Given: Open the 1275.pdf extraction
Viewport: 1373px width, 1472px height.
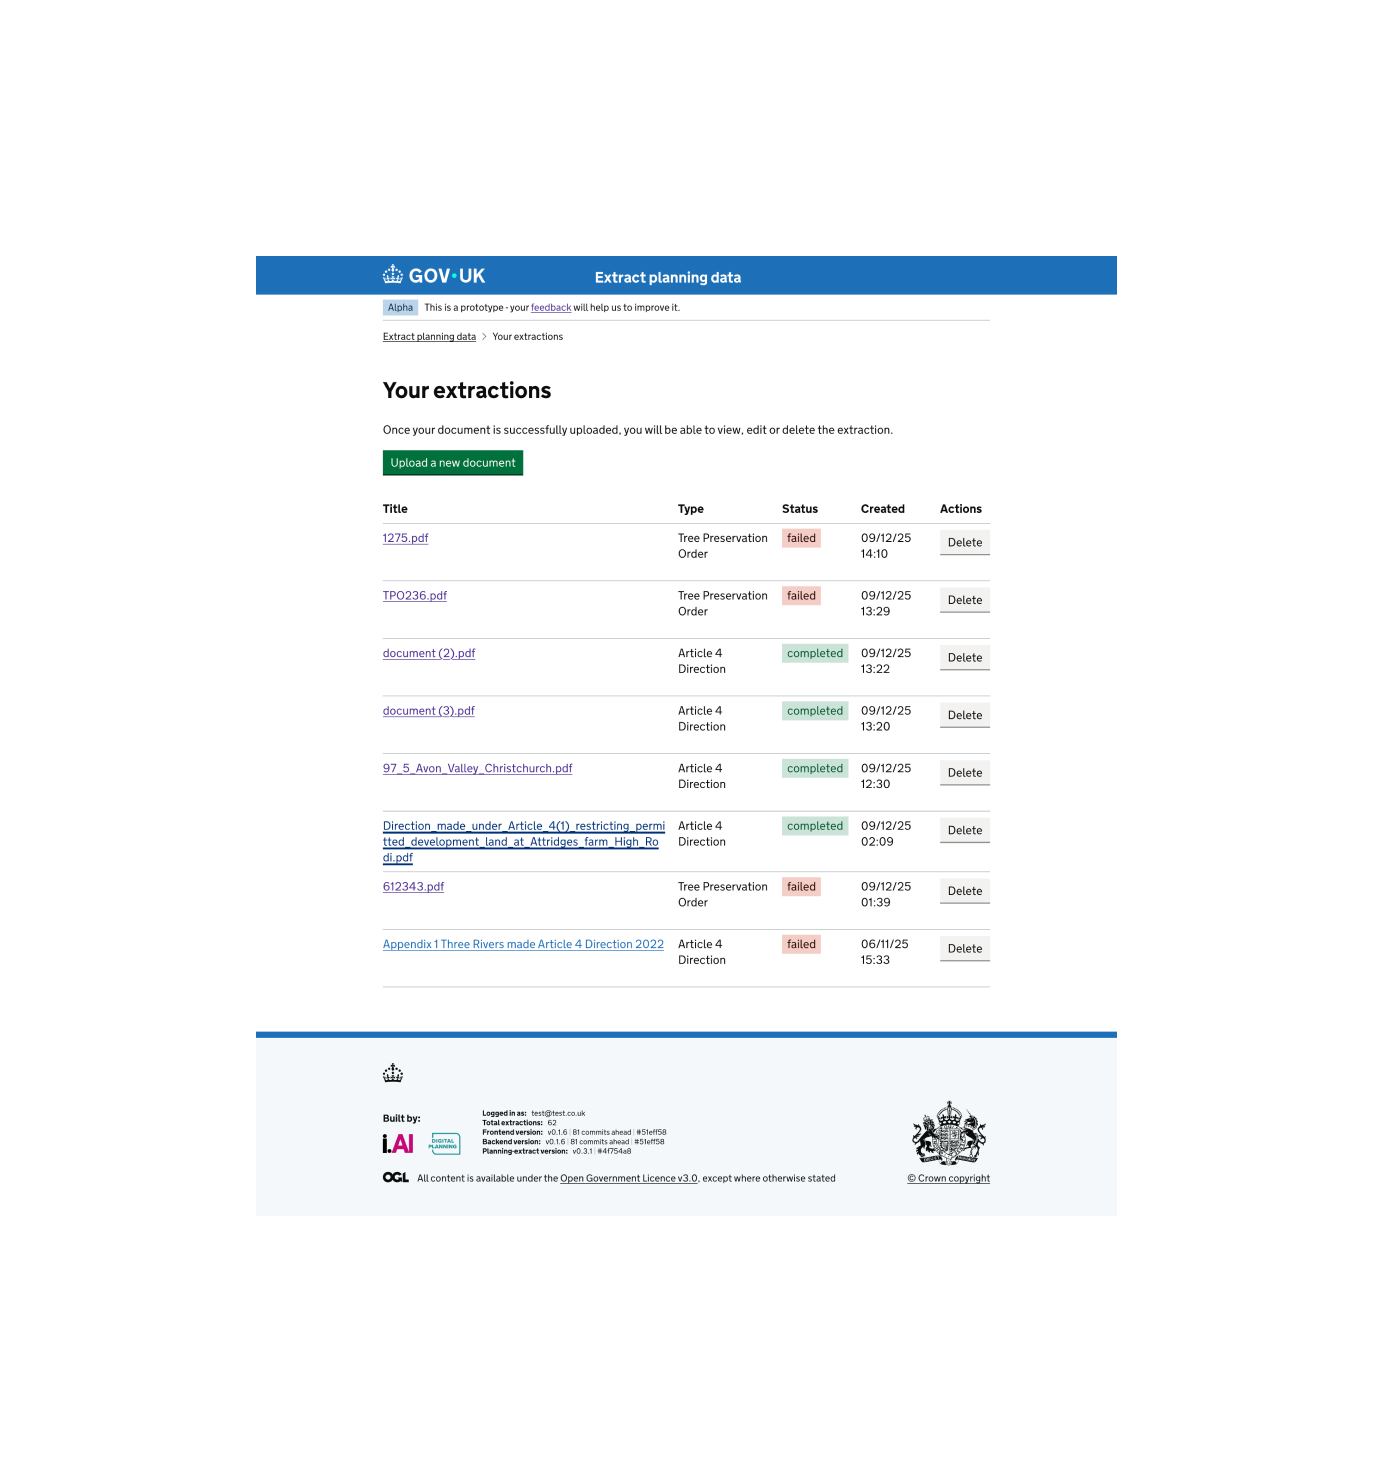Looking at the screenshot, I should point(405,538).
